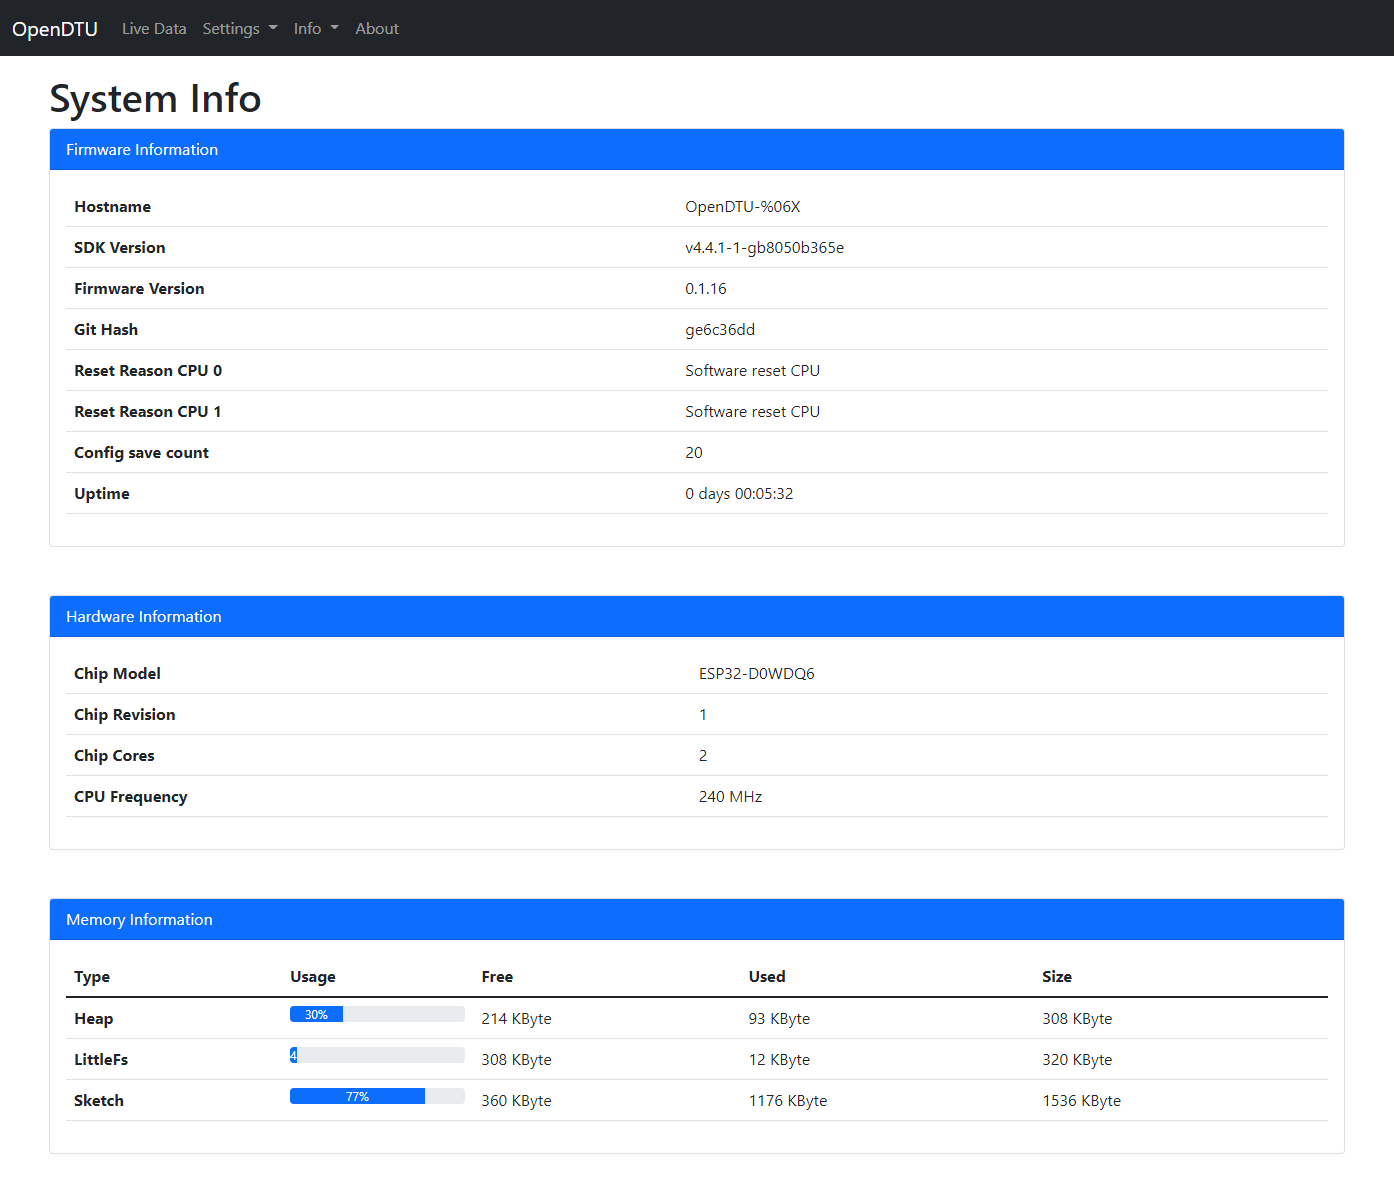1394x1200 pixels.
Task: Click the uptime value 0 days 00:05:32
Action: click(739, 494)
